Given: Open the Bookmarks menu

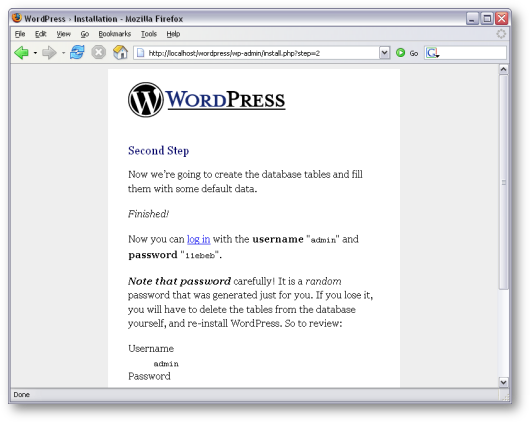Looking at the screenshot, I should 115,34.
